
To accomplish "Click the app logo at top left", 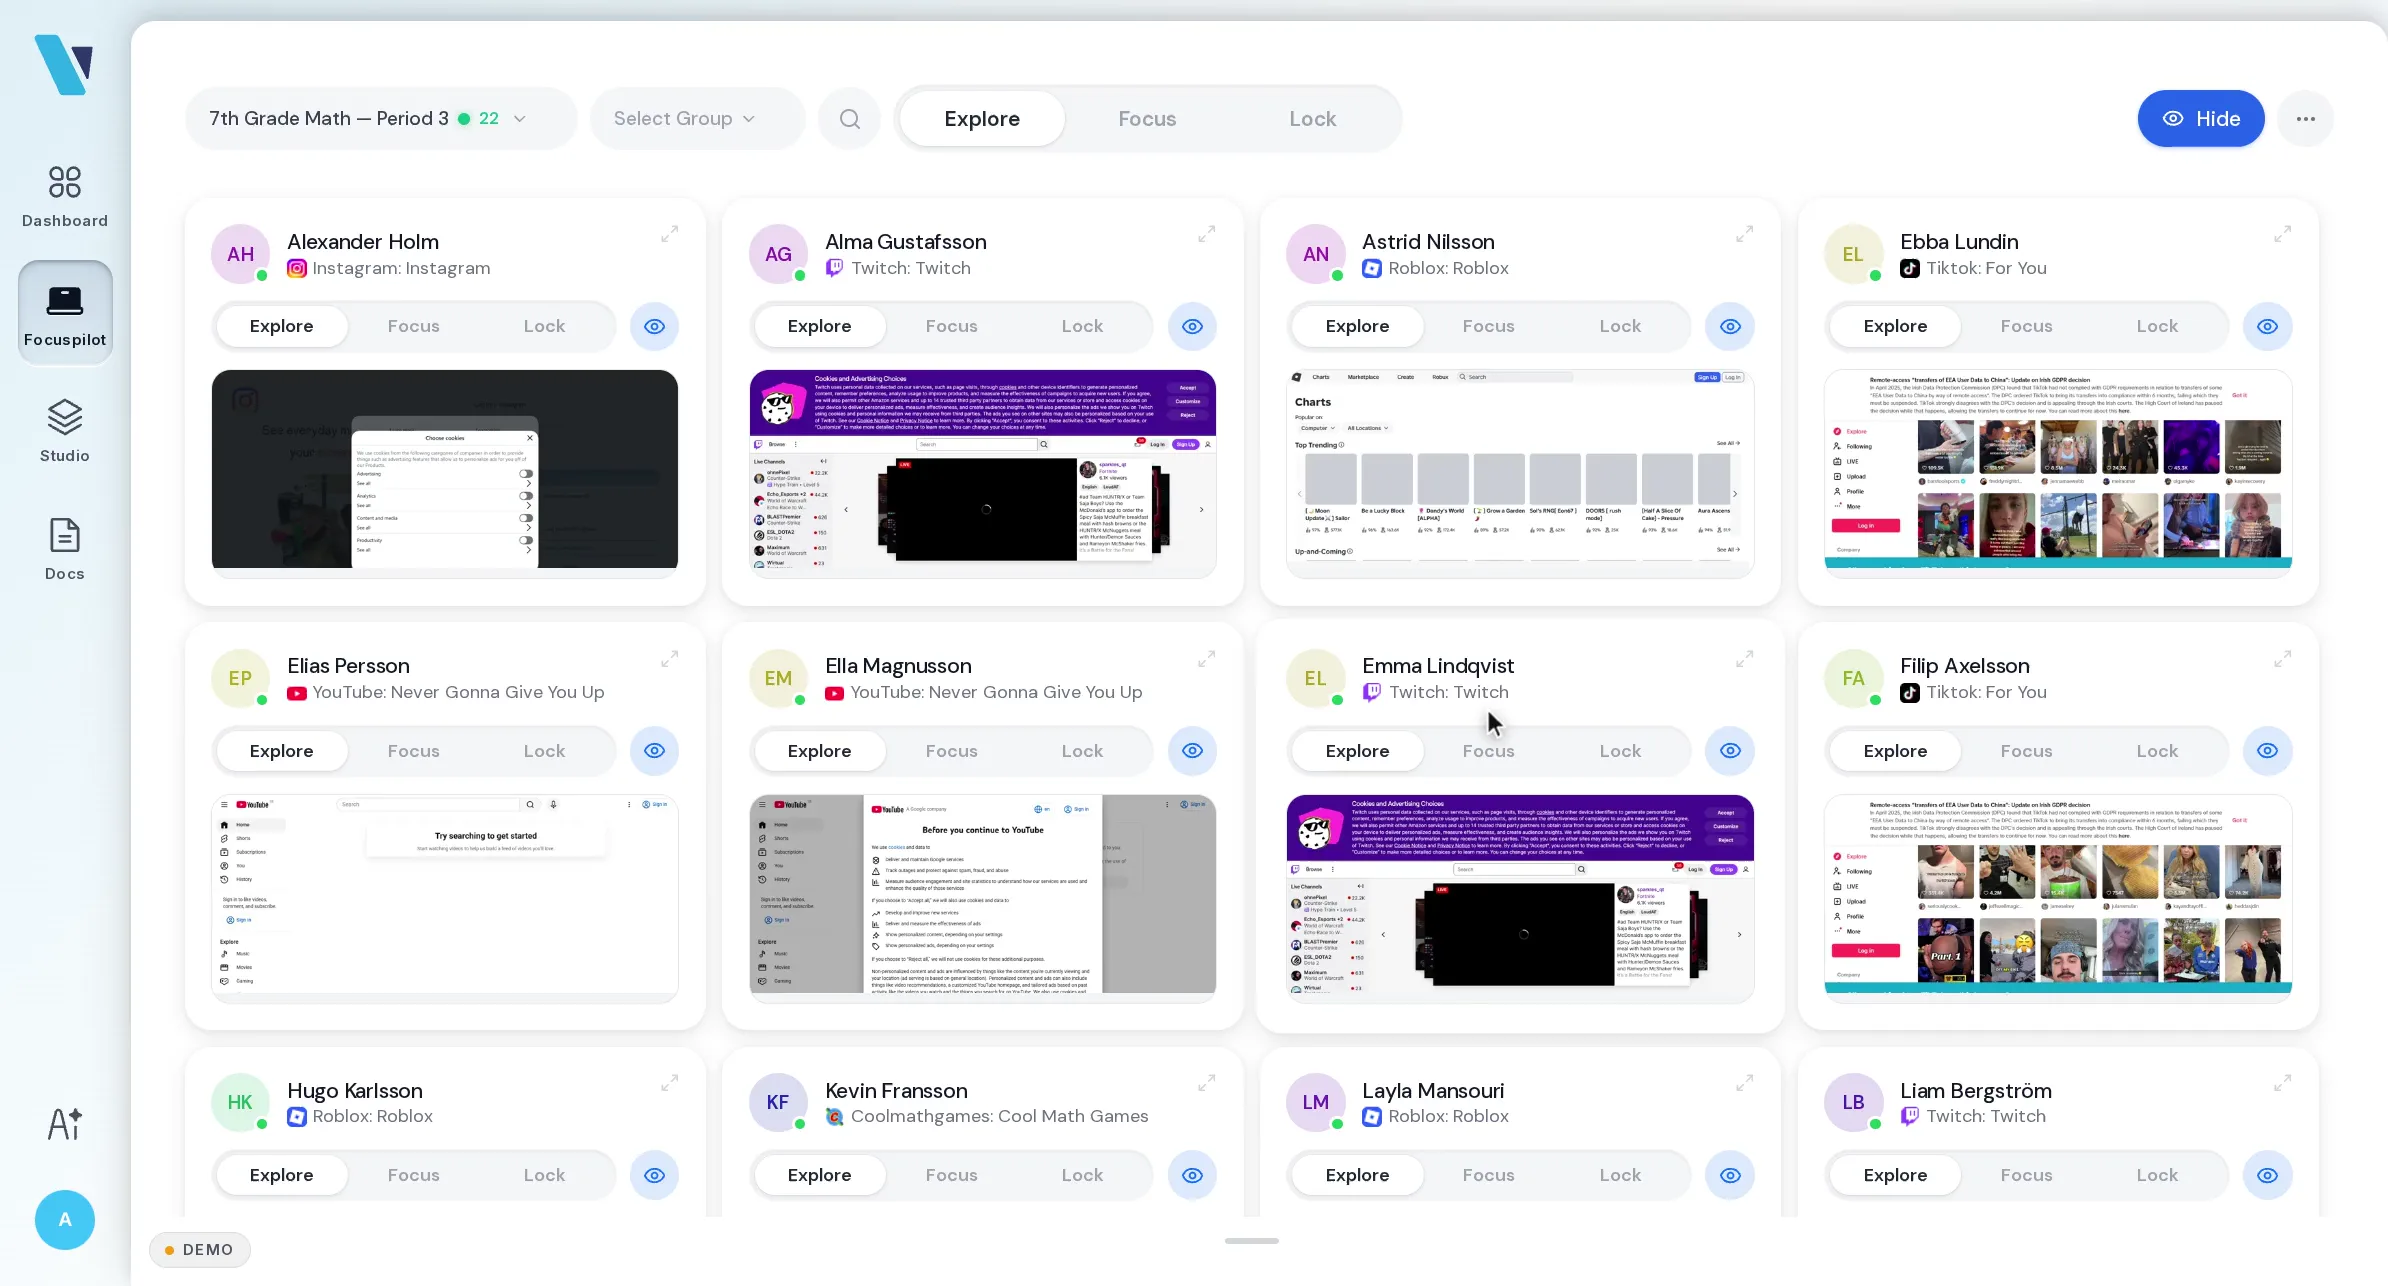I will coord(64,65).
